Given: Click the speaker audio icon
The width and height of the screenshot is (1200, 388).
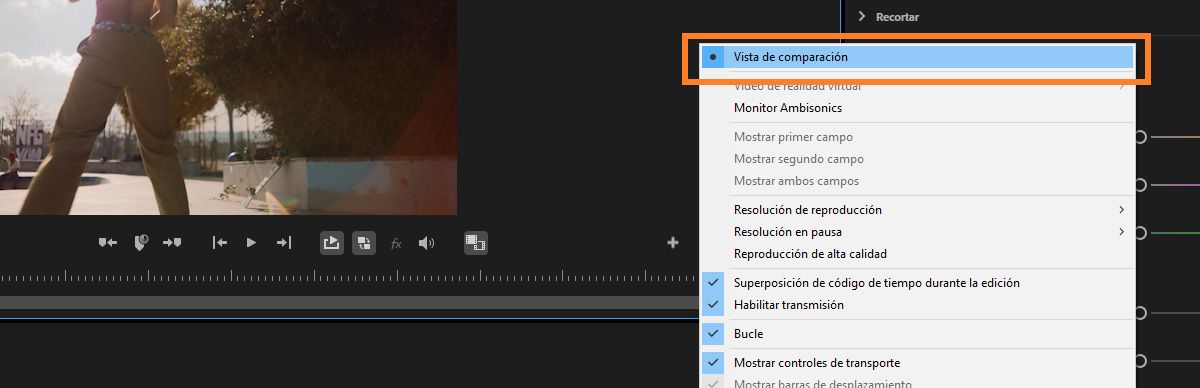Looking at the screenshot, I should pos(427,242).
